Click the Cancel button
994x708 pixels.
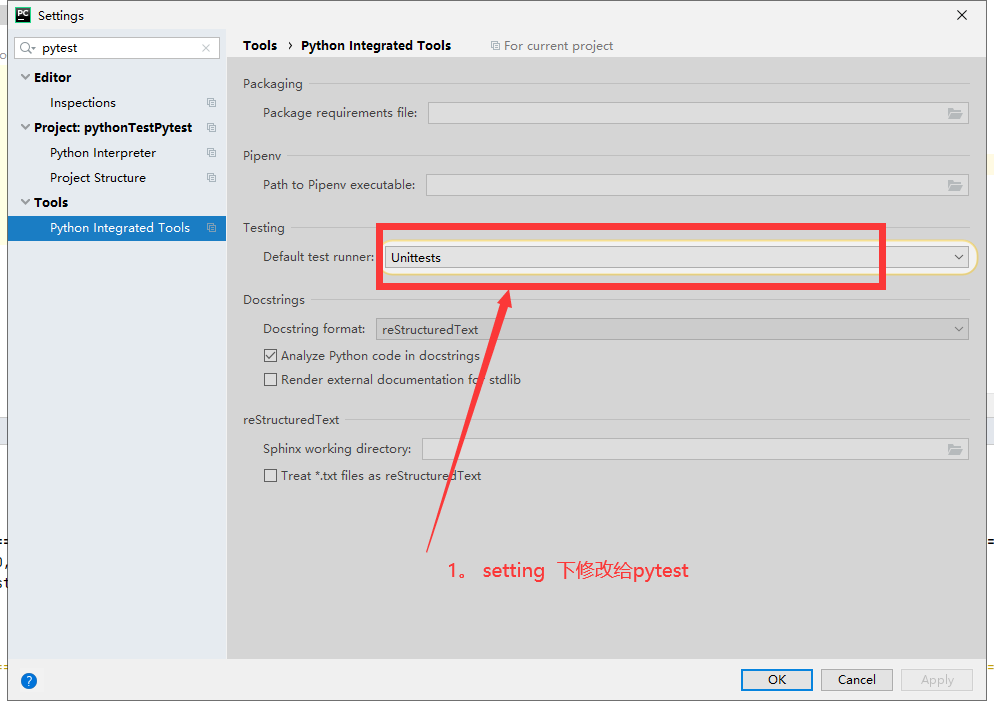856,679
